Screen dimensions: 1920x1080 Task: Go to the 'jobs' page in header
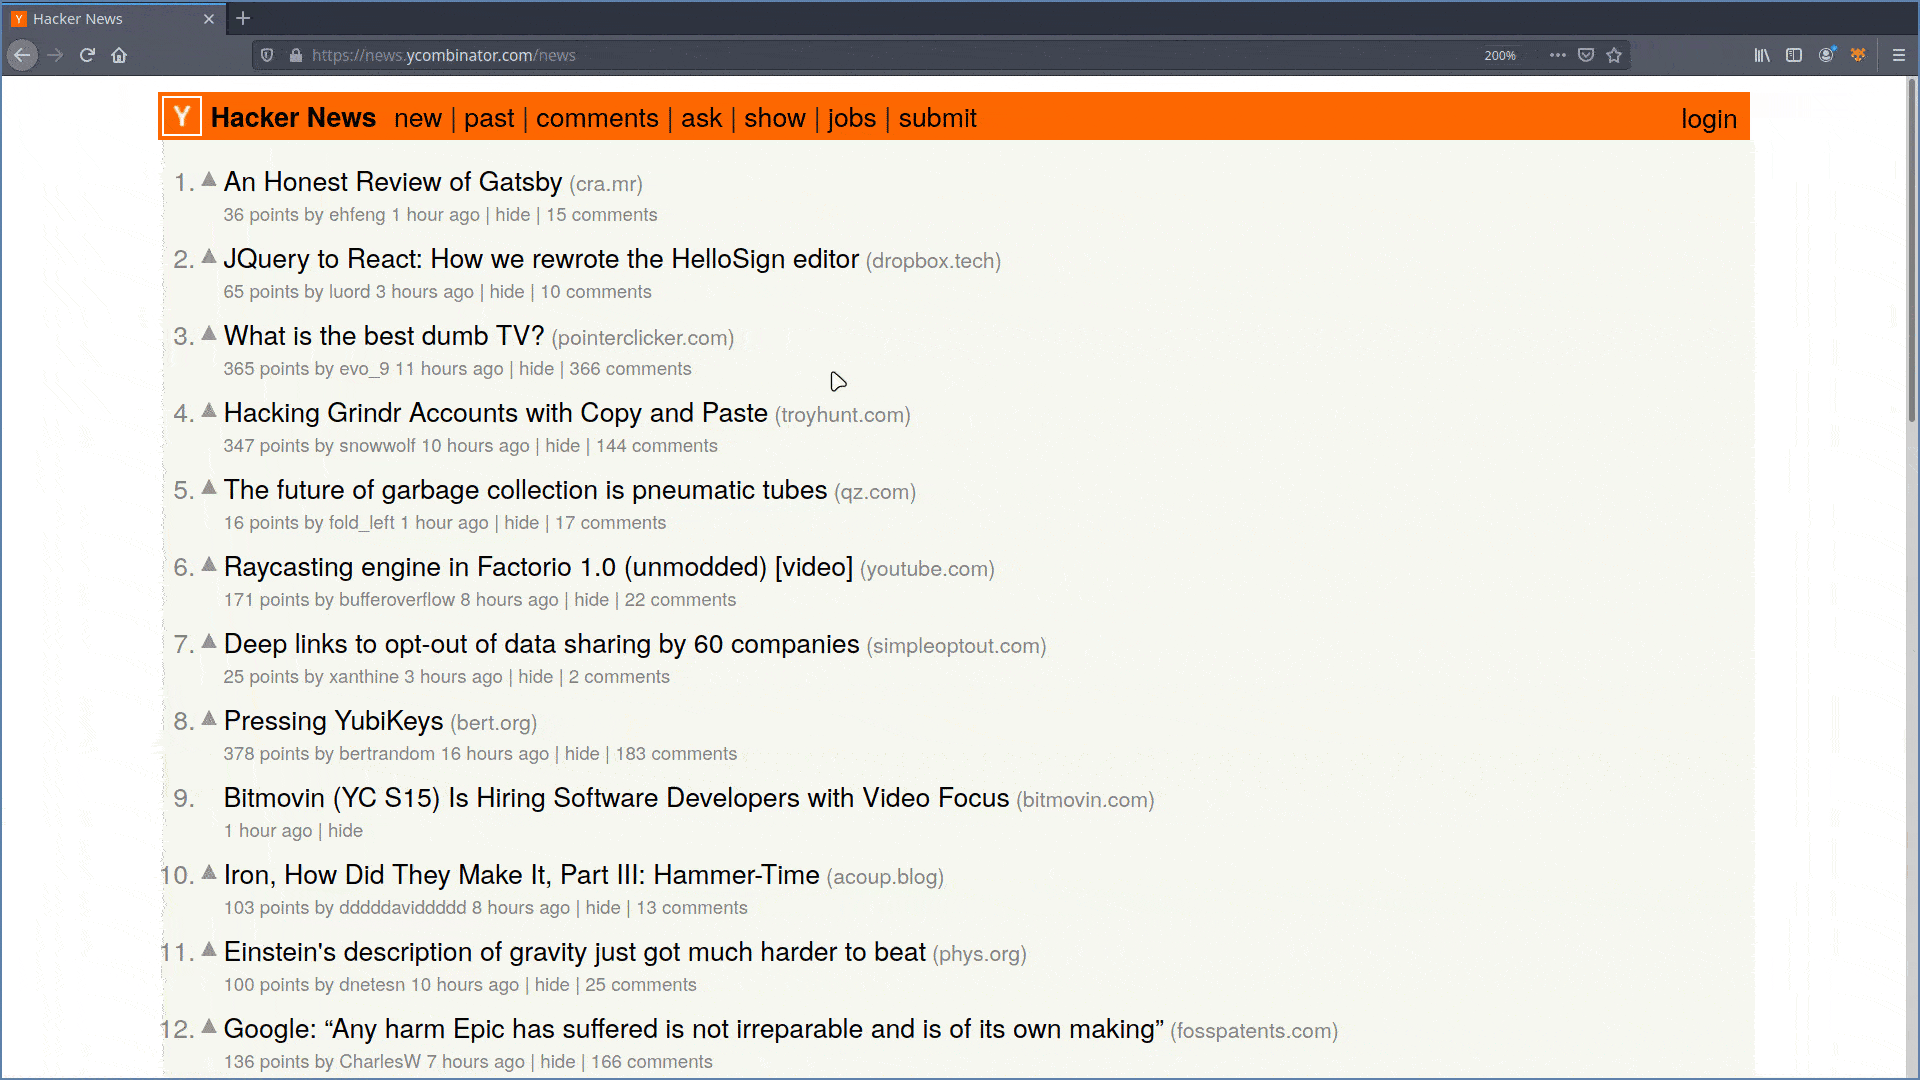(x=852, y=118)
